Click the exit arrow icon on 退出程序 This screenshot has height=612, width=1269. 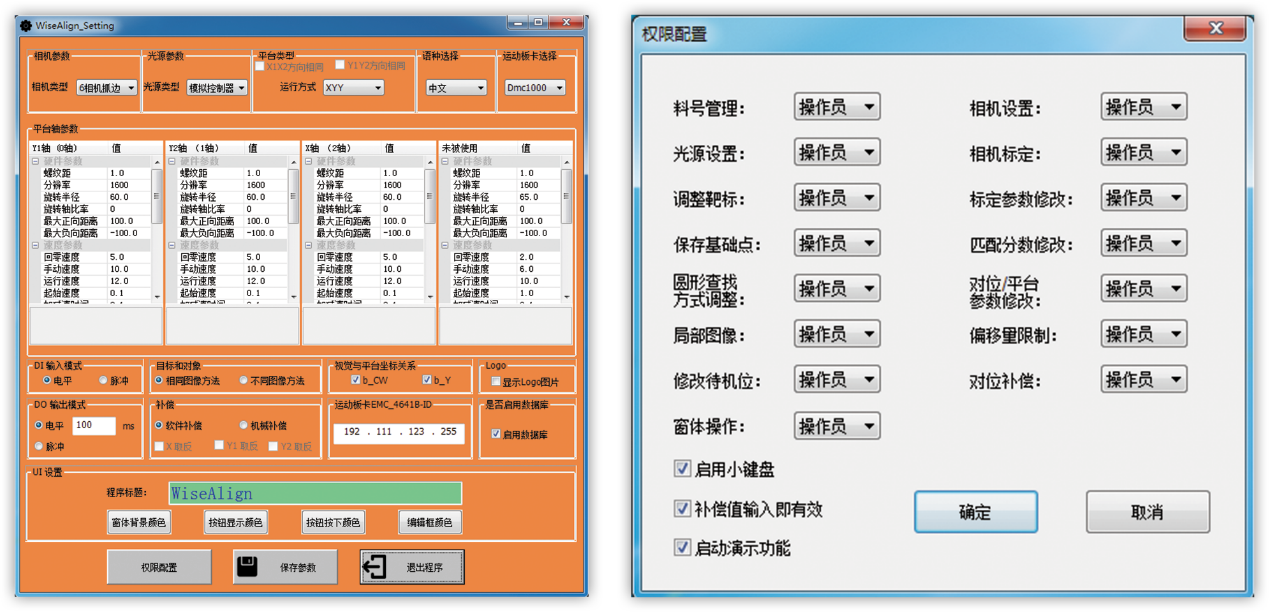click(375, 567)
